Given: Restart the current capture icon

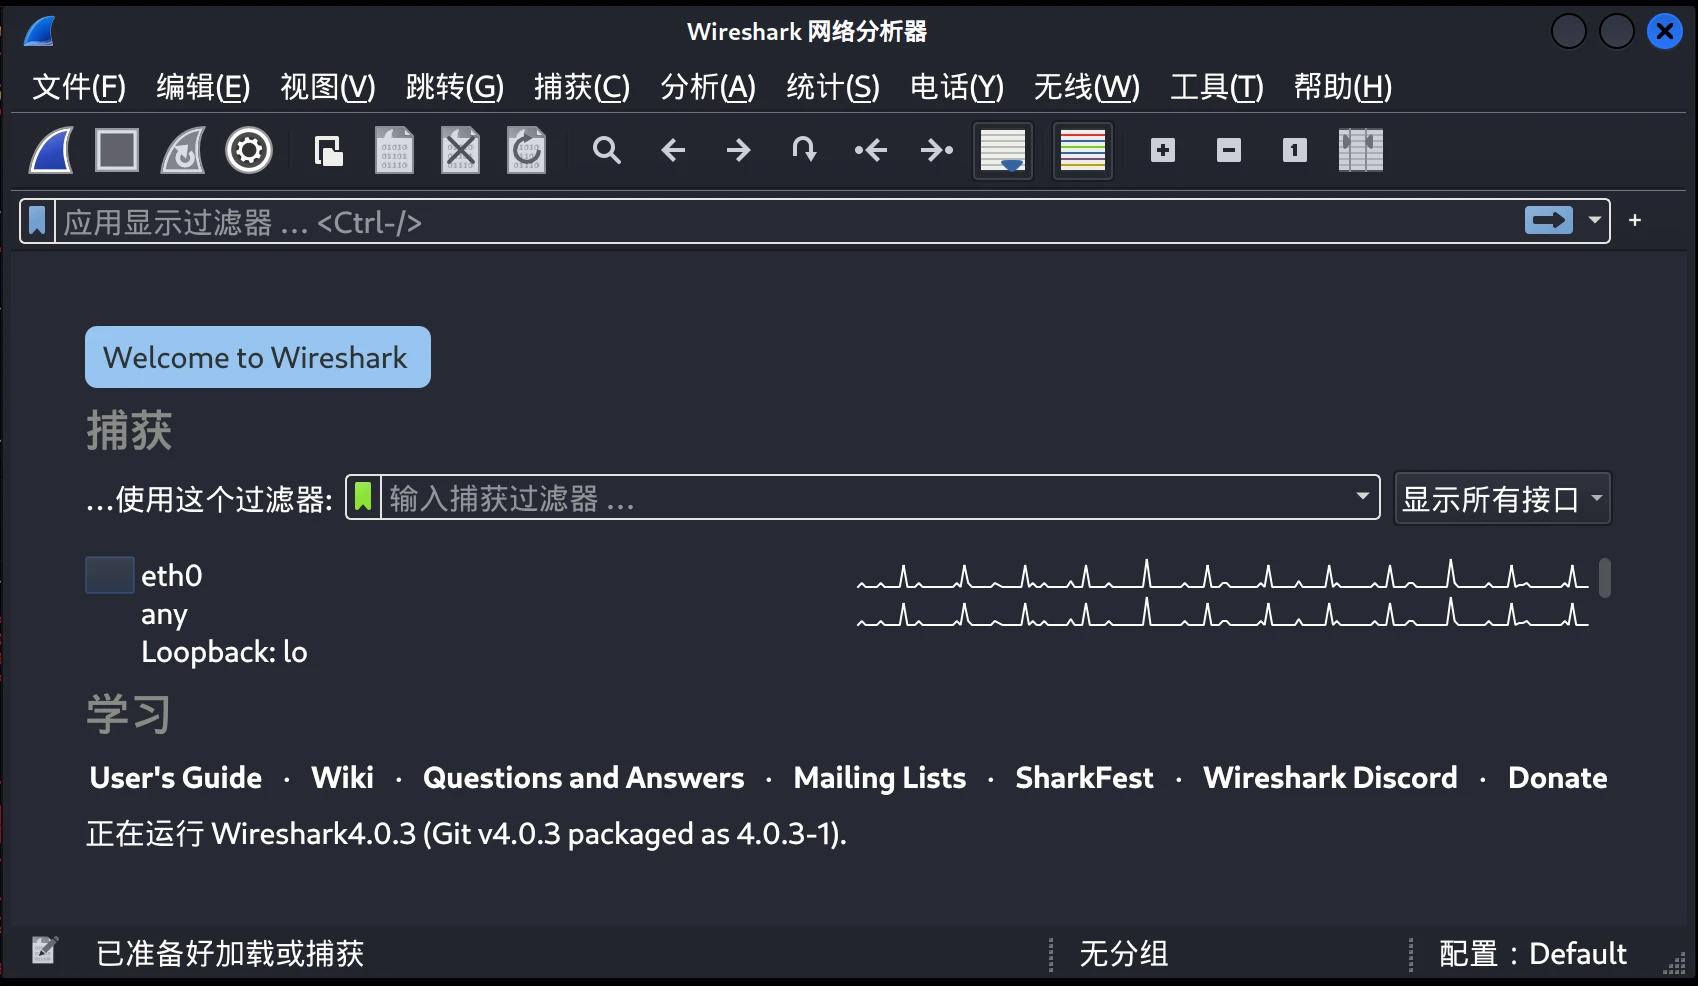Looking at the screenshot, I should (x=183, y=151).
